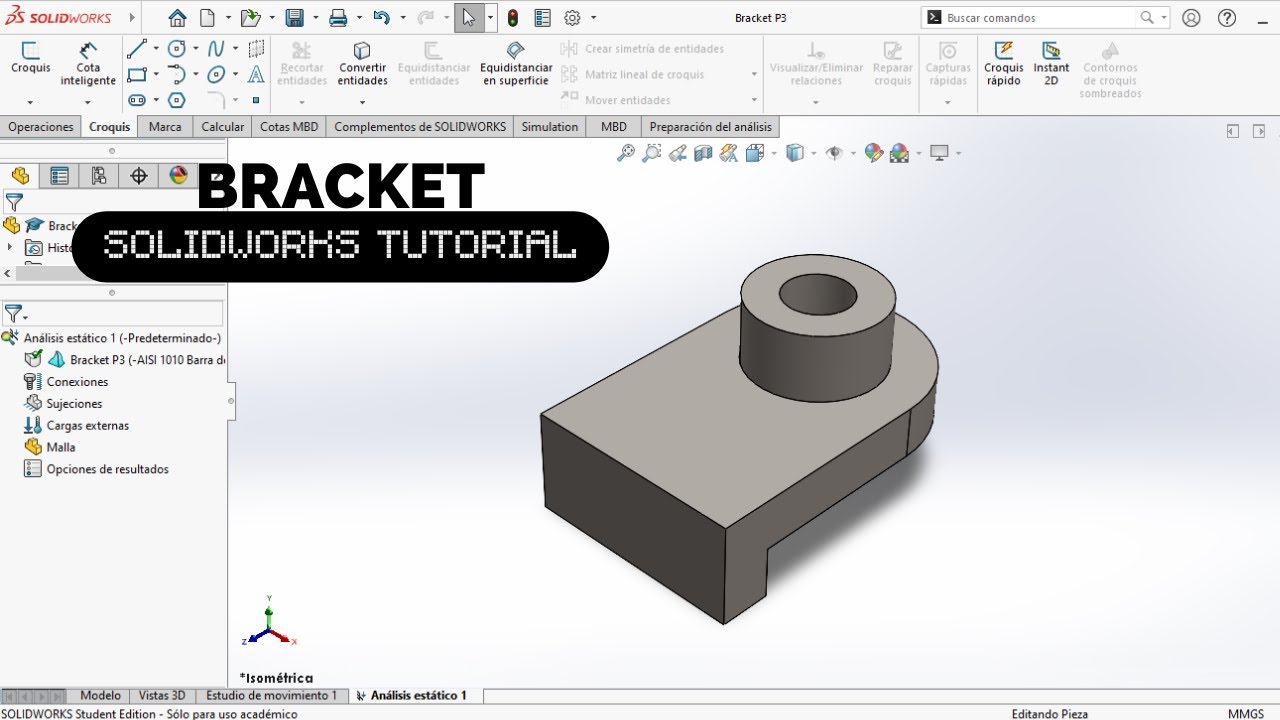This screenshot has width=1280, height=720.
Task: Select the sketch Text tool
Action: [x=256, y=74]
